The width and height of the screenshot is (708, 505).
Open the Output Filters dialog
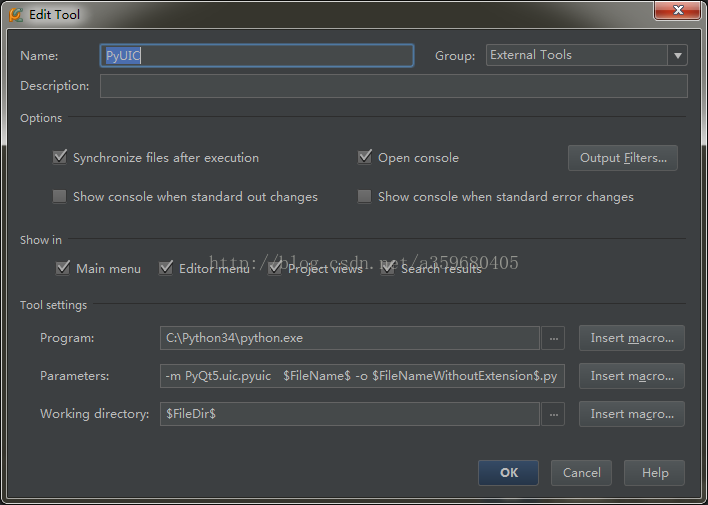pos(622,158)
